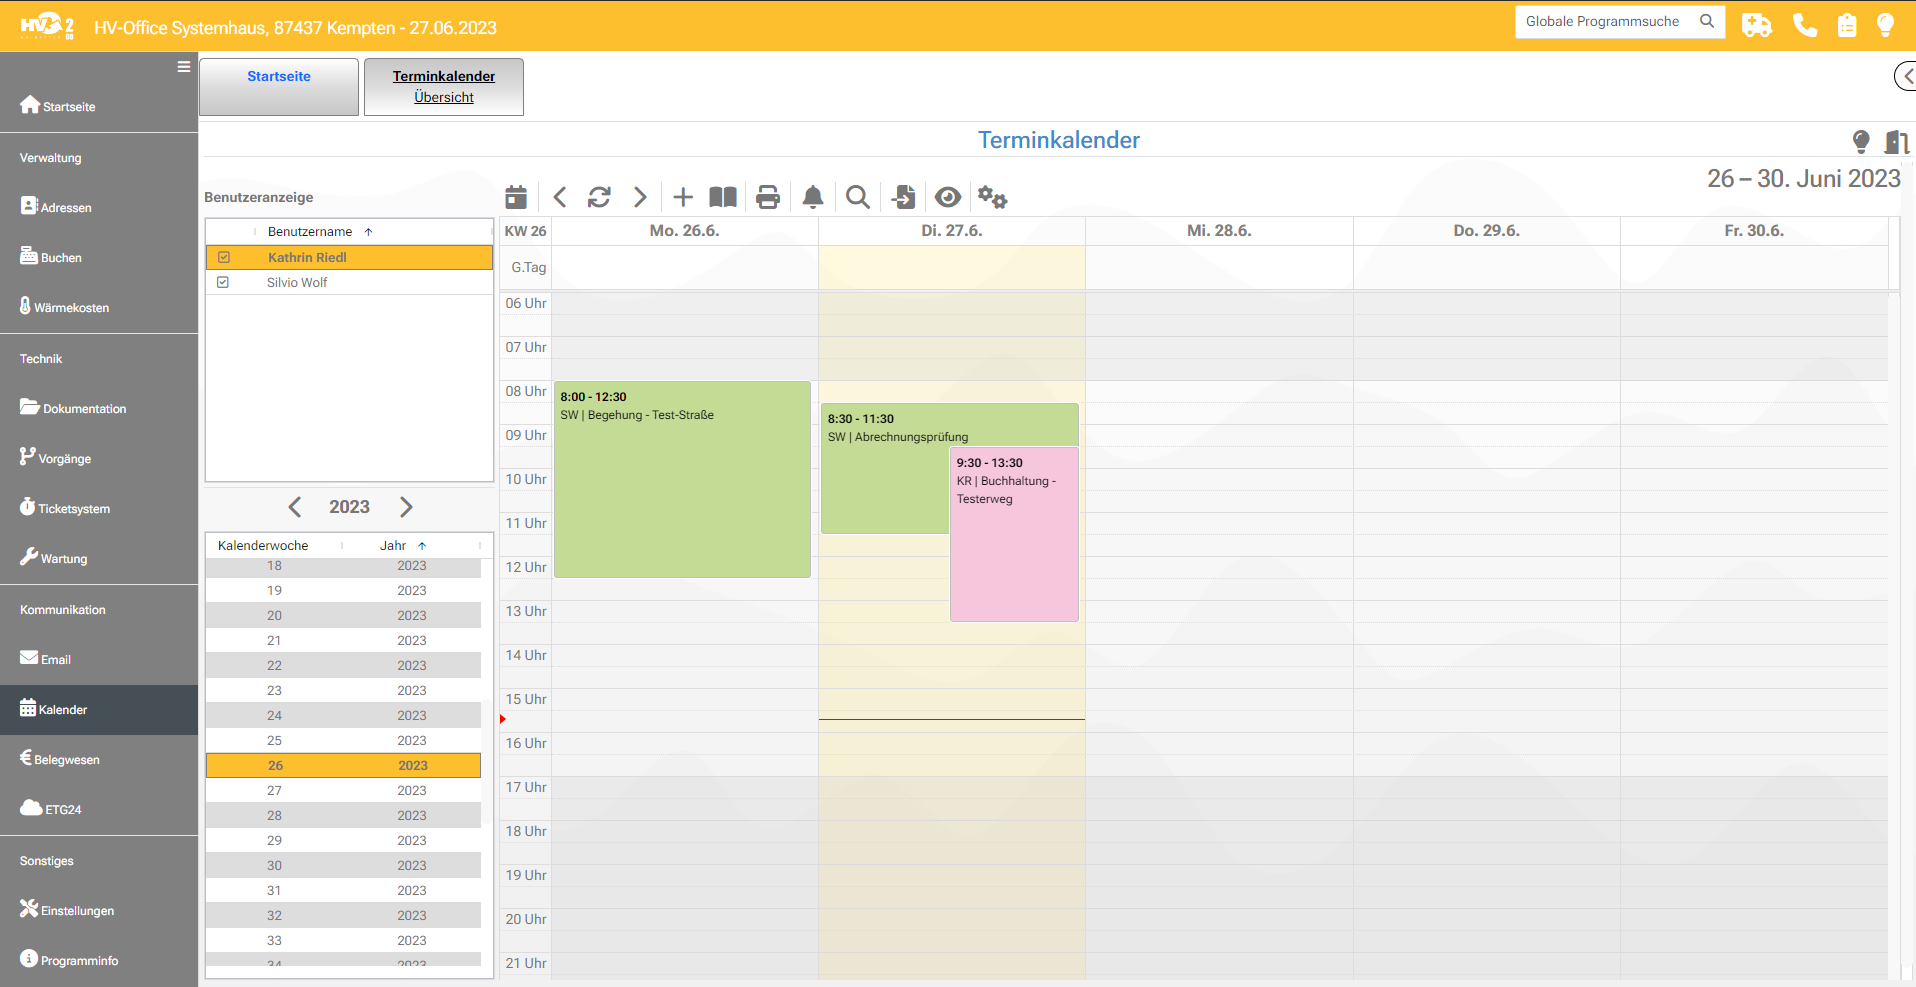
Task: Search appointments with magnifier icon
Action: 857,197
